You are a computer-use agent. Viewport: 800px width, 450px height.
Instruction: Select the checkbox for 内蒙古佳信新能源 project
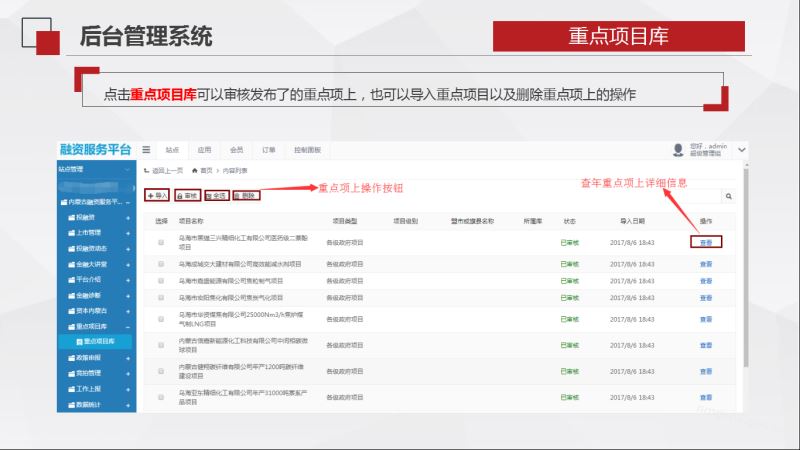pos(161,345)
